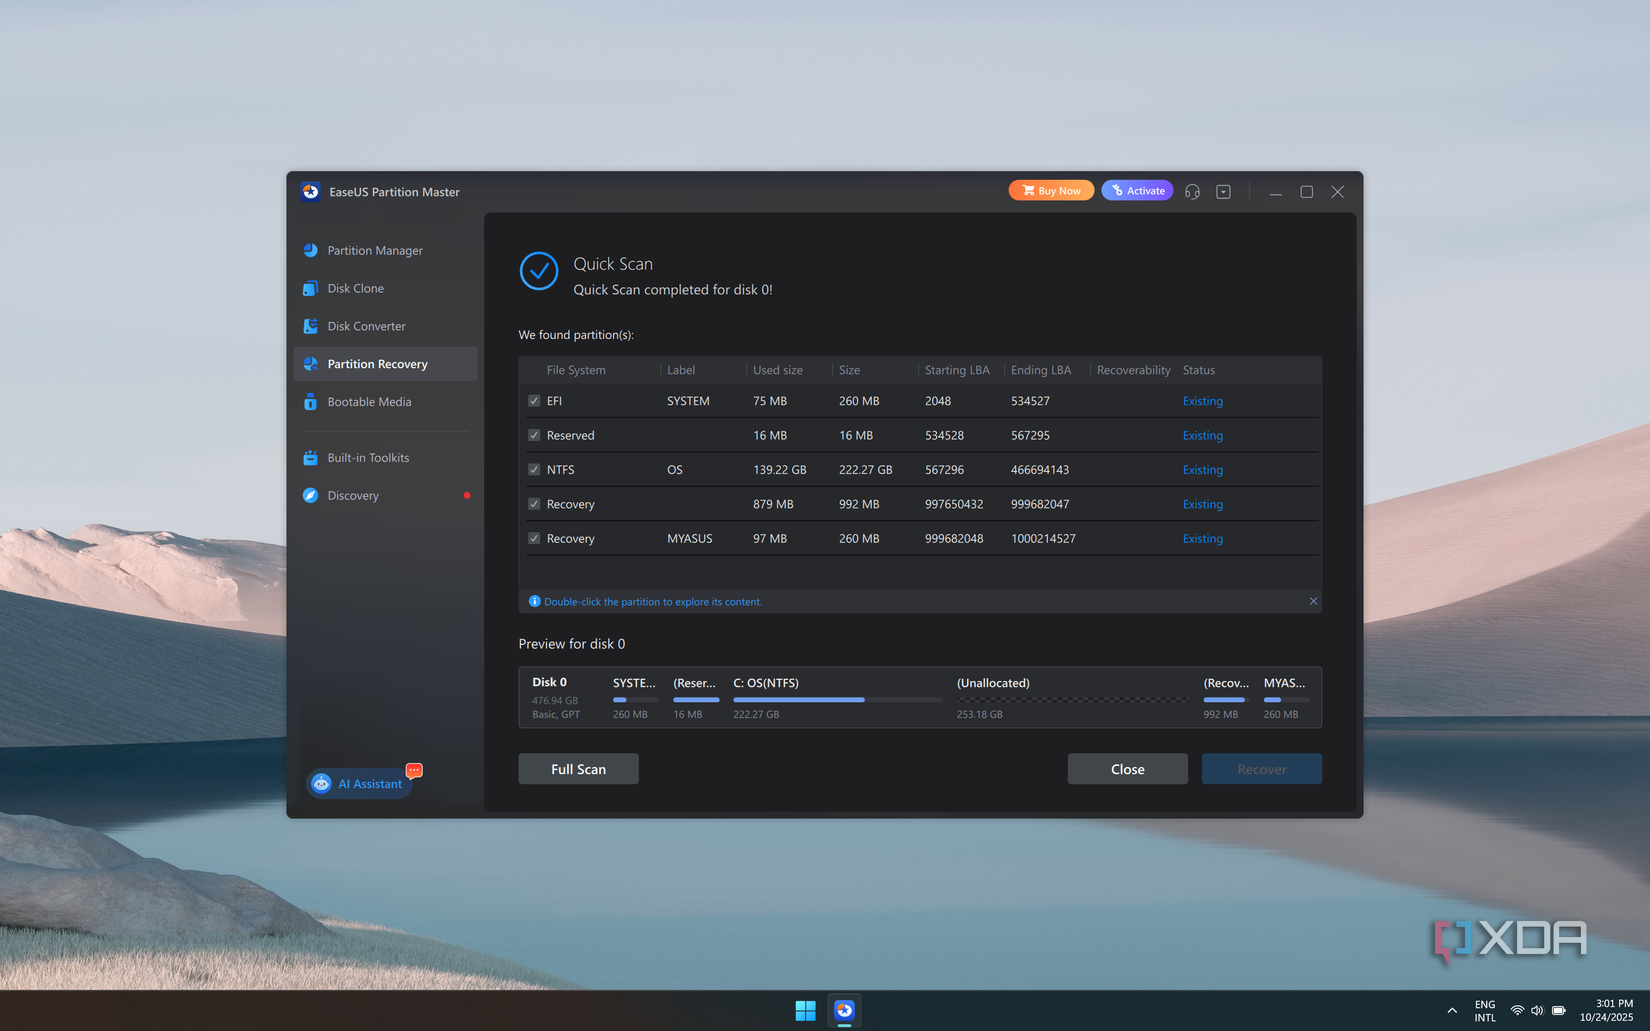Screen dimensions: 1650x1031
Task: Click the Quick Scan completed checkmark icon
Action: tap(539, 271)
